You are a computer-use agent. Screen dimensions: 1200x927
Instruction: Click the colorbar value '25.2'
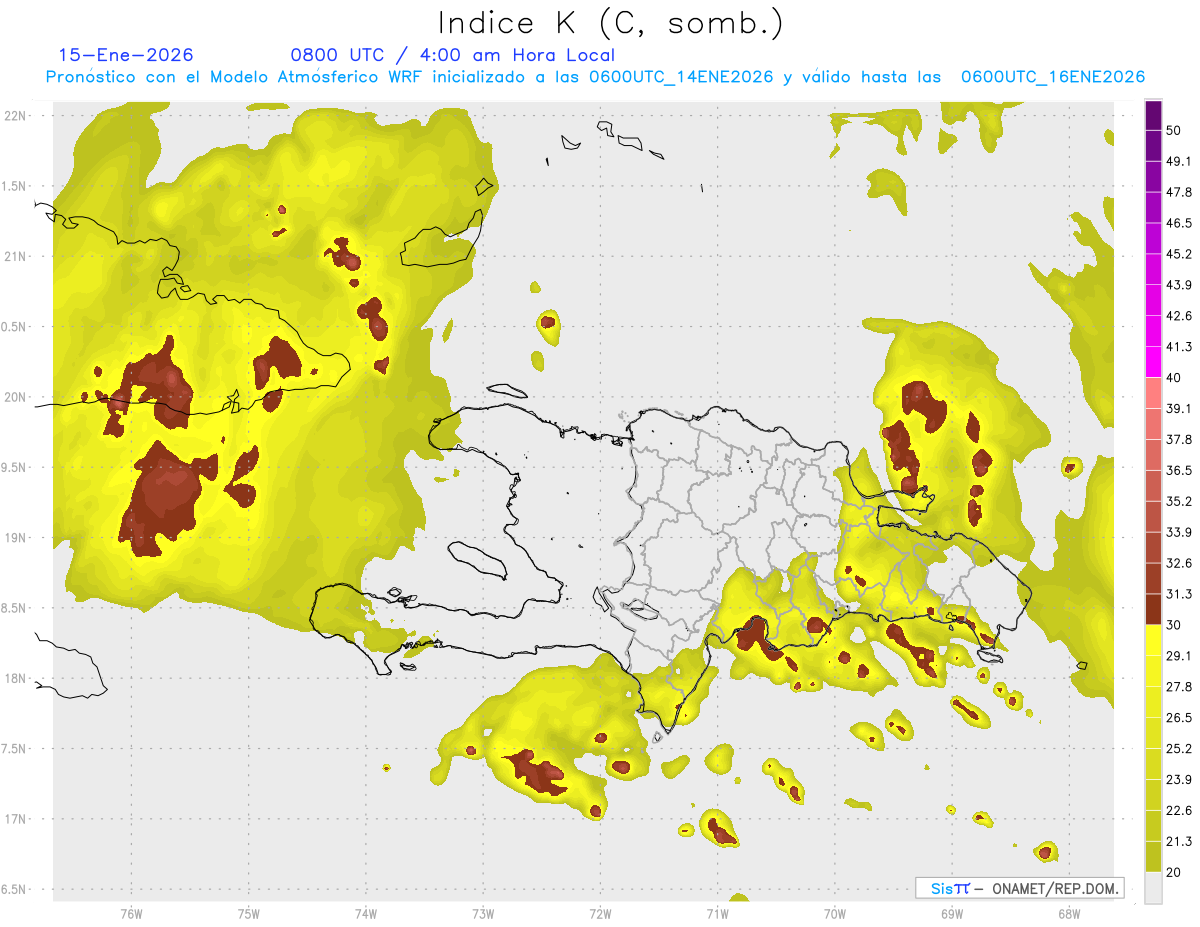(x=1179, y=749)
